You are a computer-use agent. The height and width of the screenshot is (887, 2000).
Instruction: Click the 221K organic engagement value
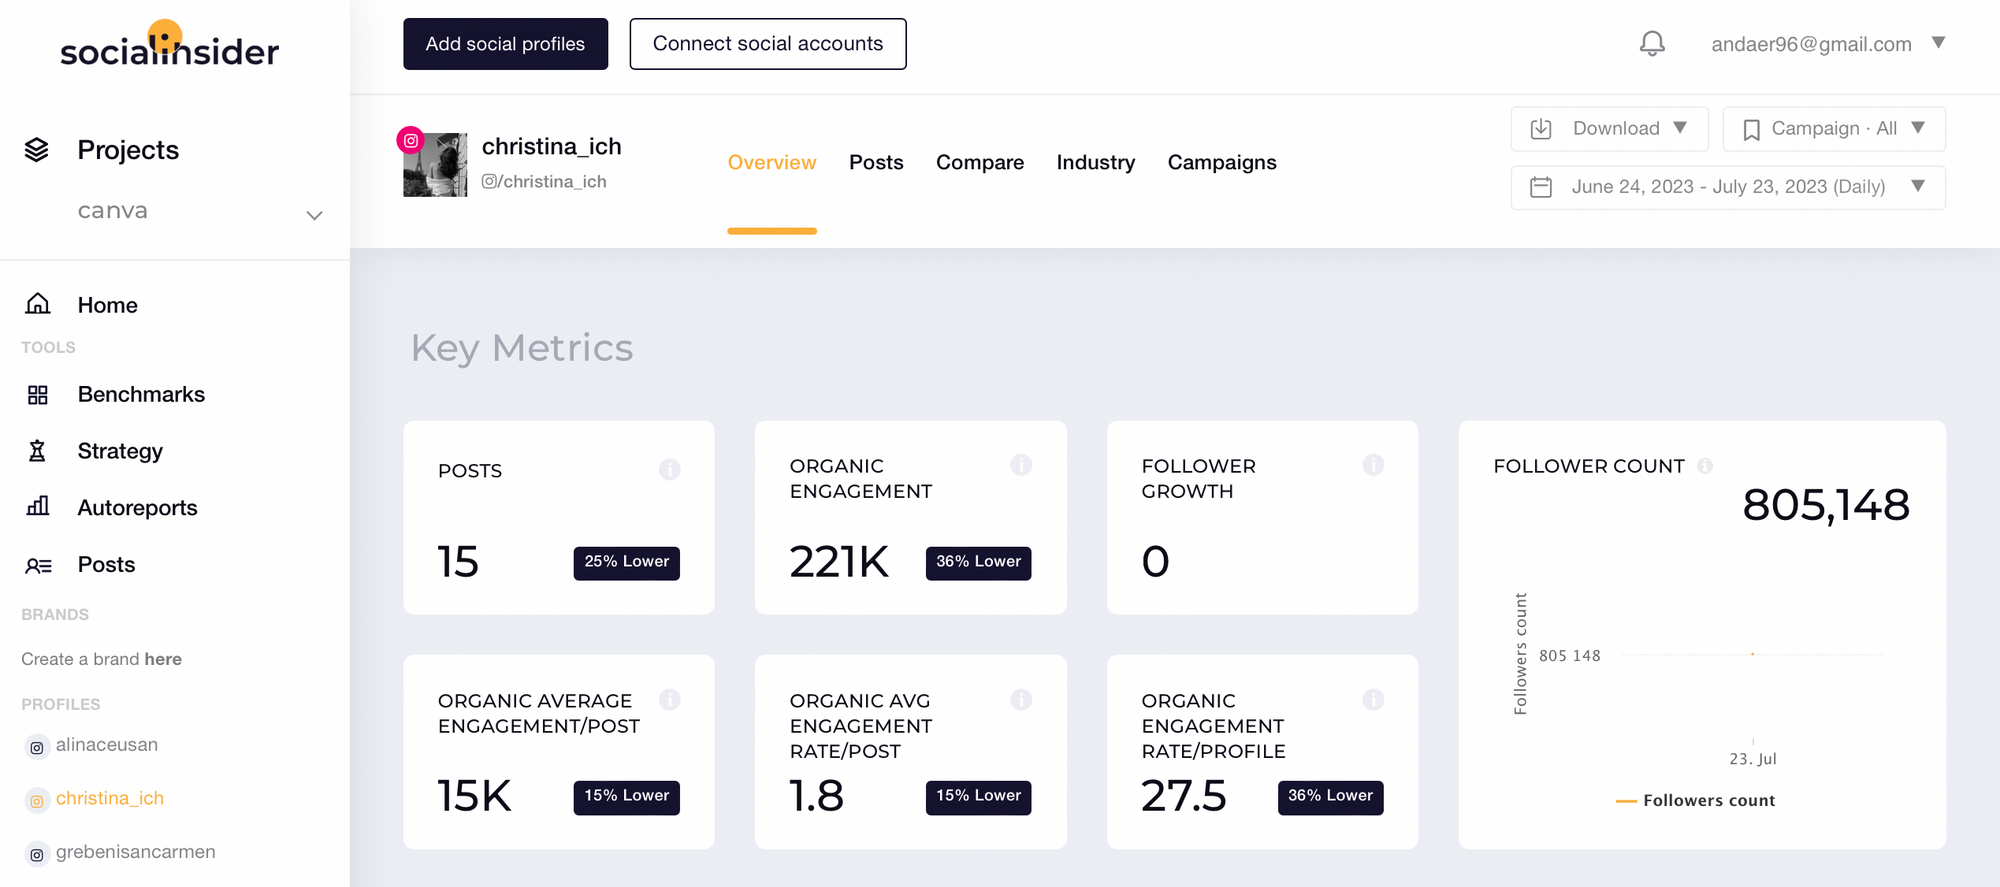point(839,562)
